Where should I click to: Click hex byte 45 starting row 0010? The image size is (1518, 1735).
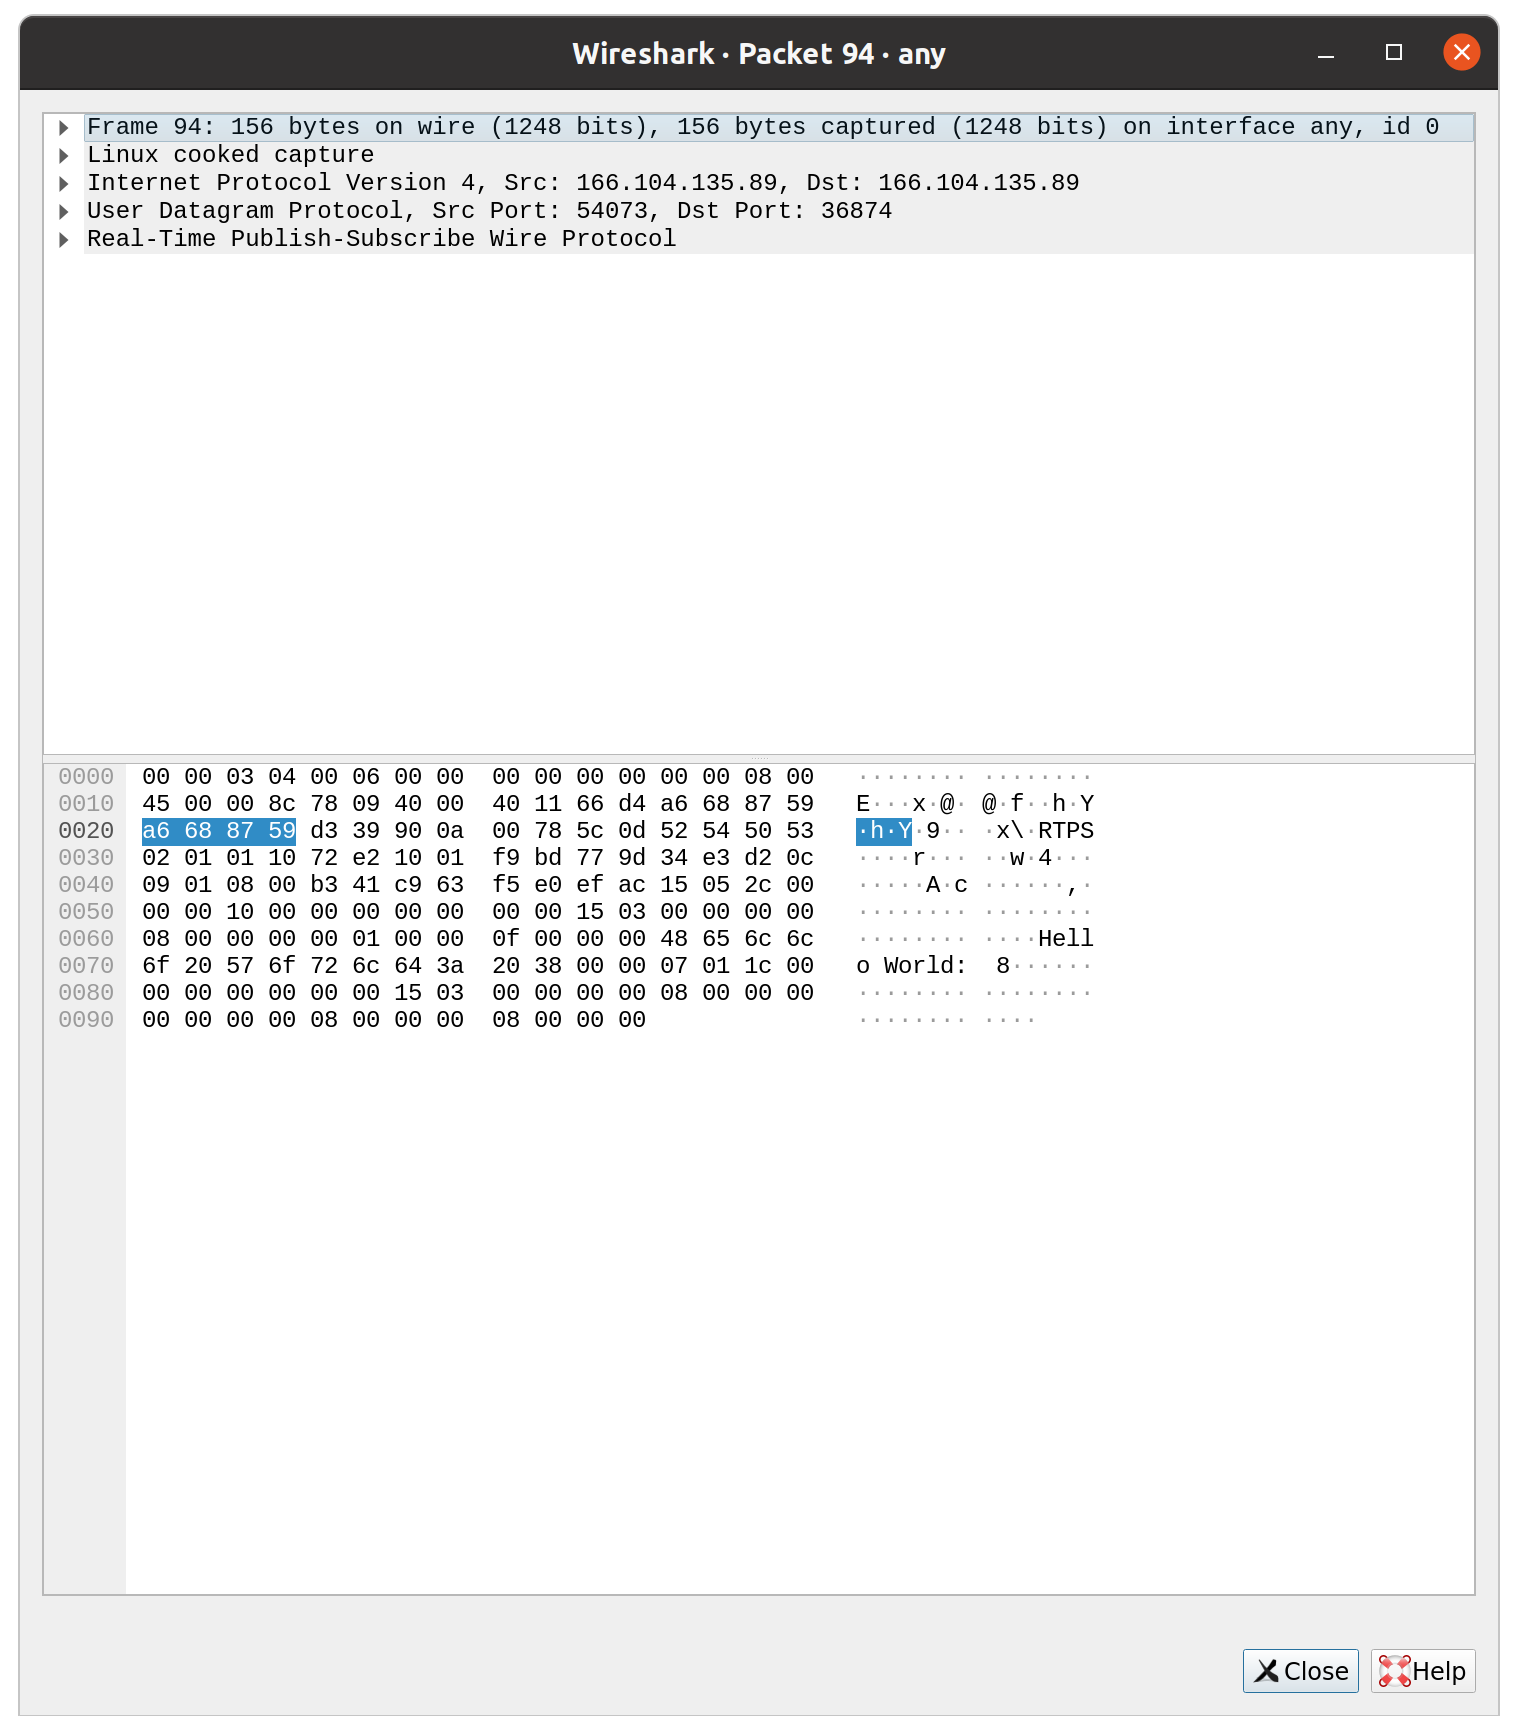[156, 804]
